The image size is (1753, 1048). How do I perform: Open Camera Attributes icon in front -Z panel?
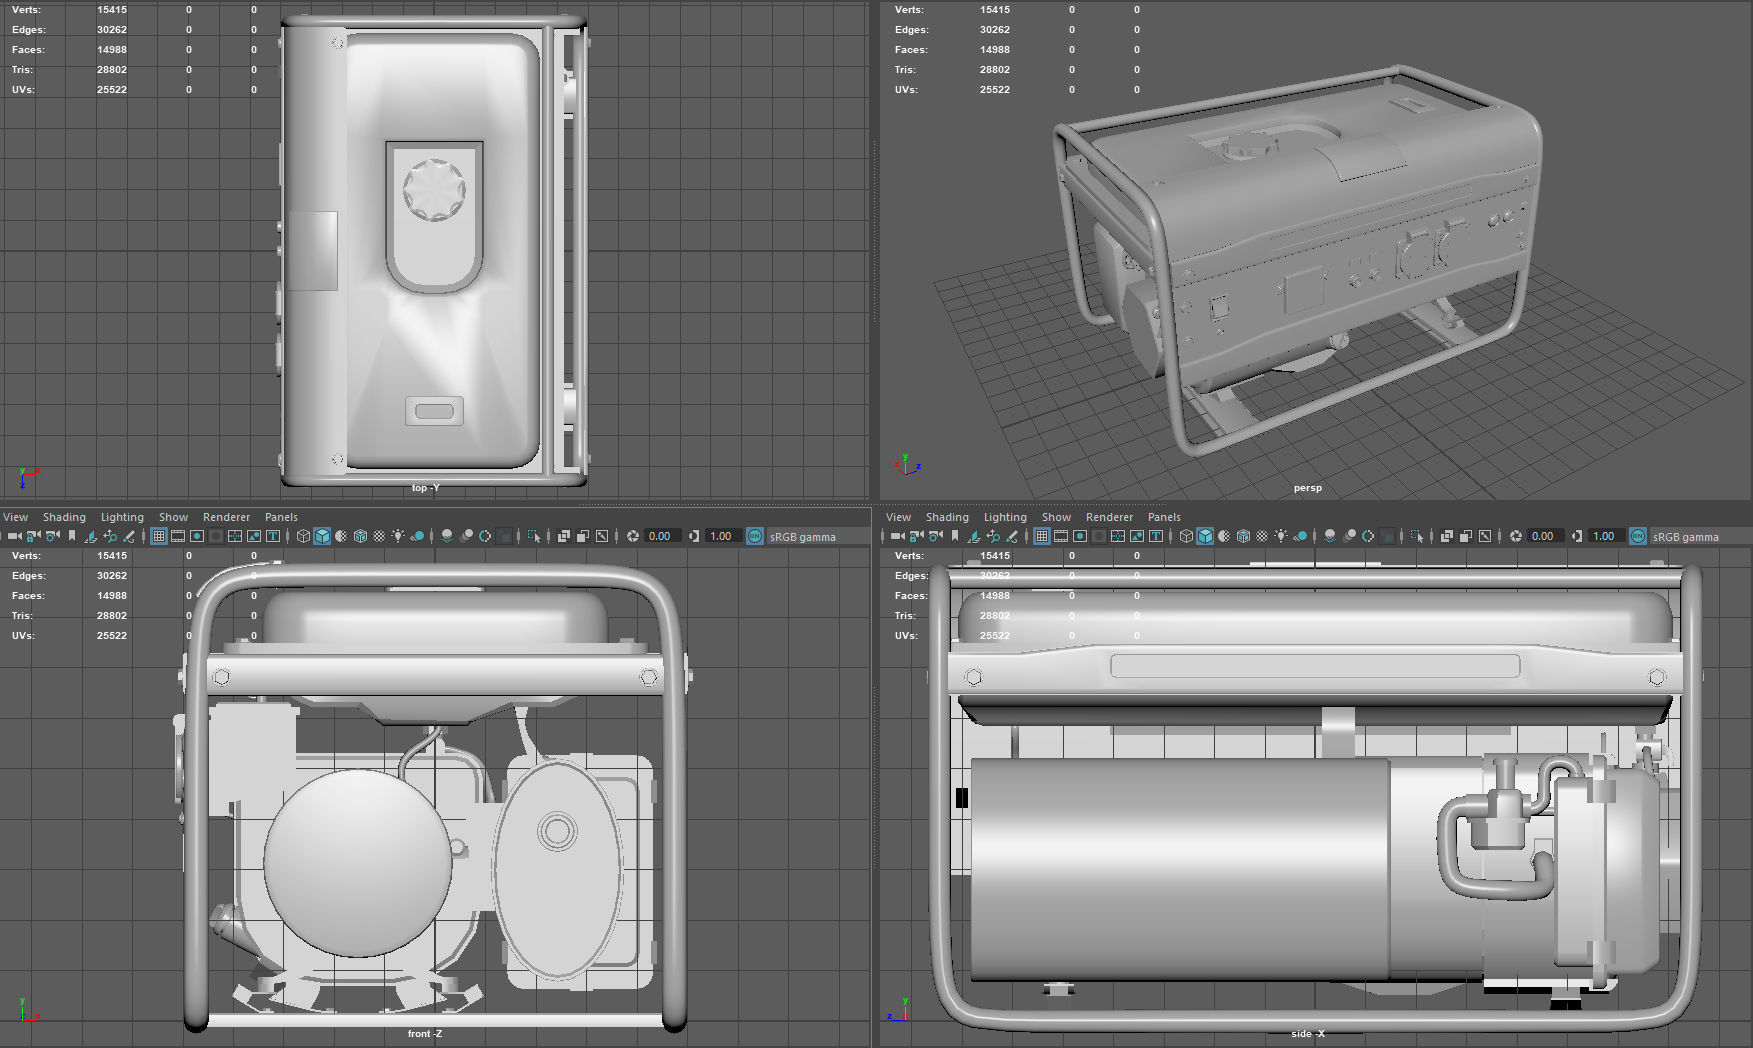[x=52, y=536]
